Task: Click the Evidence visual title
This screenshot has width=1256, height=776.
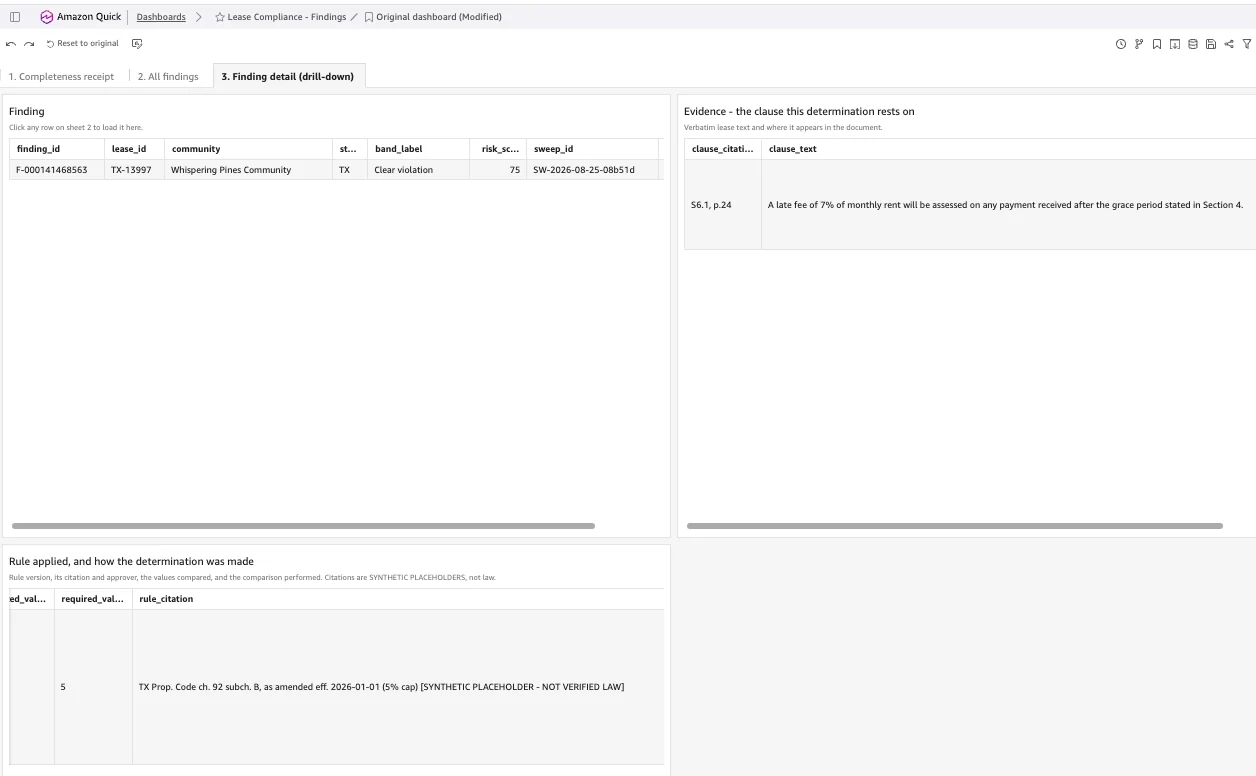Action: [799, 111]
